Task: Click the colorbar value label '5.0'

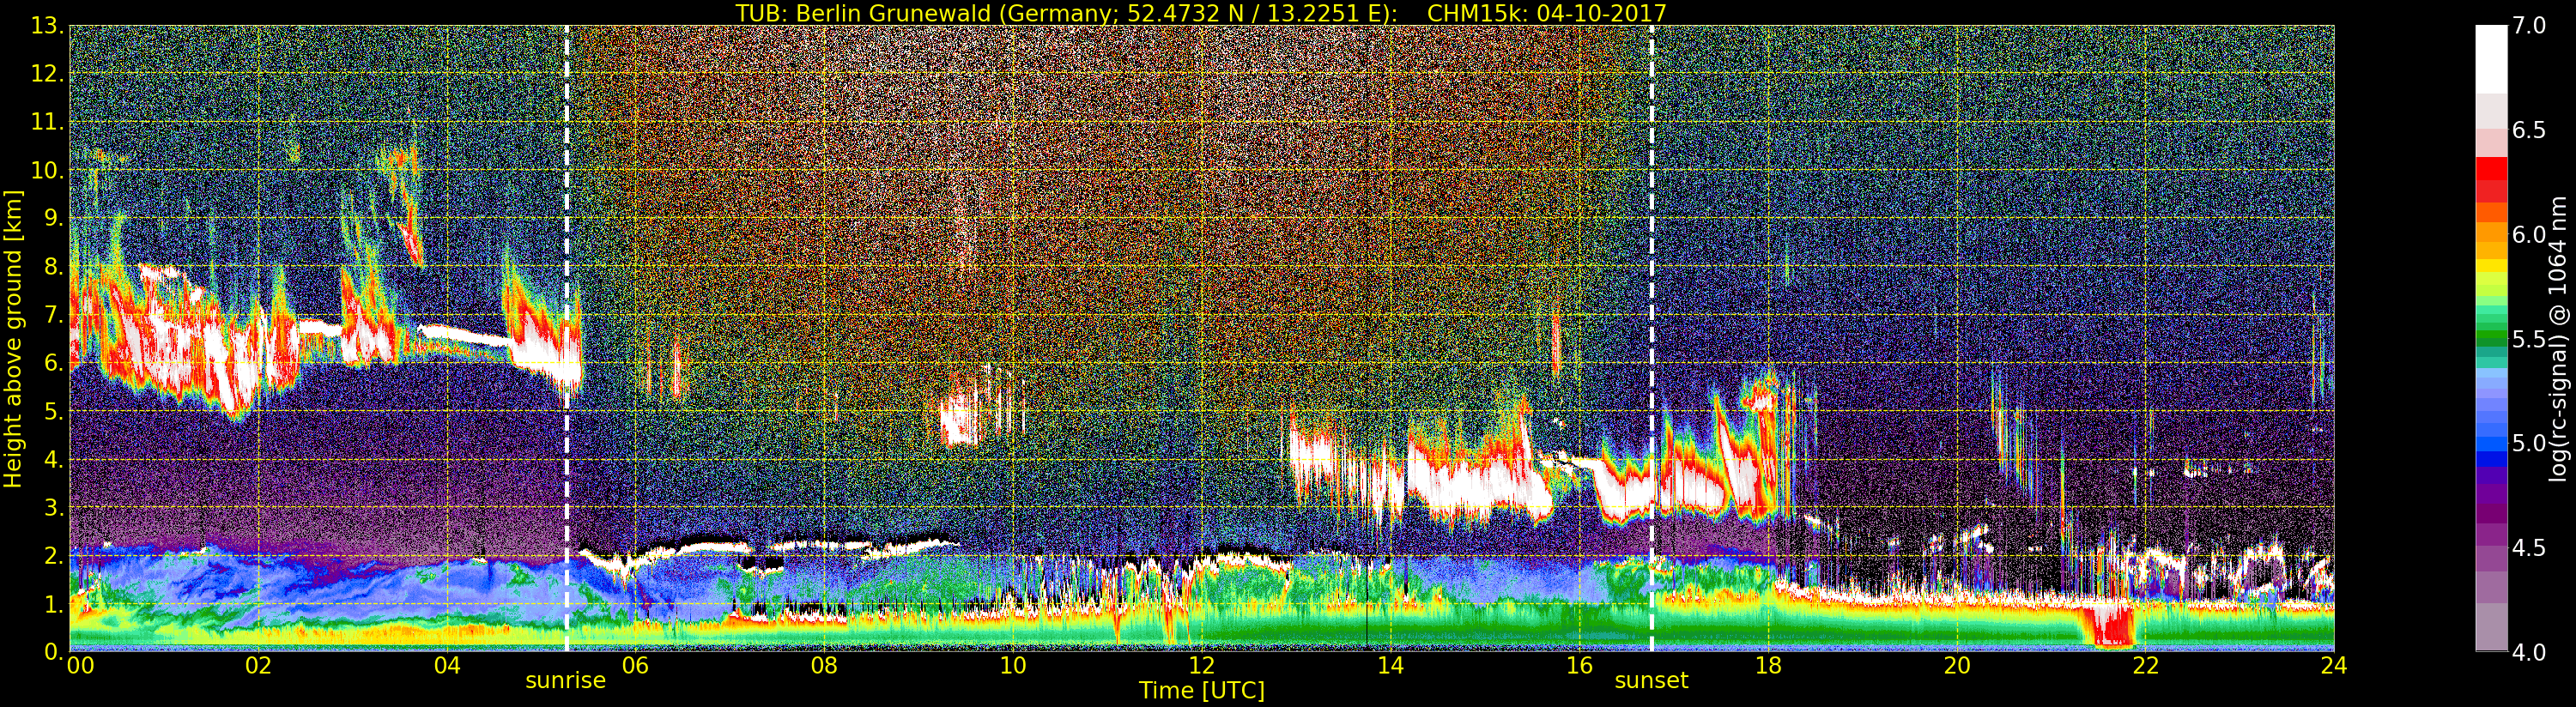Action: [2529, 443]
